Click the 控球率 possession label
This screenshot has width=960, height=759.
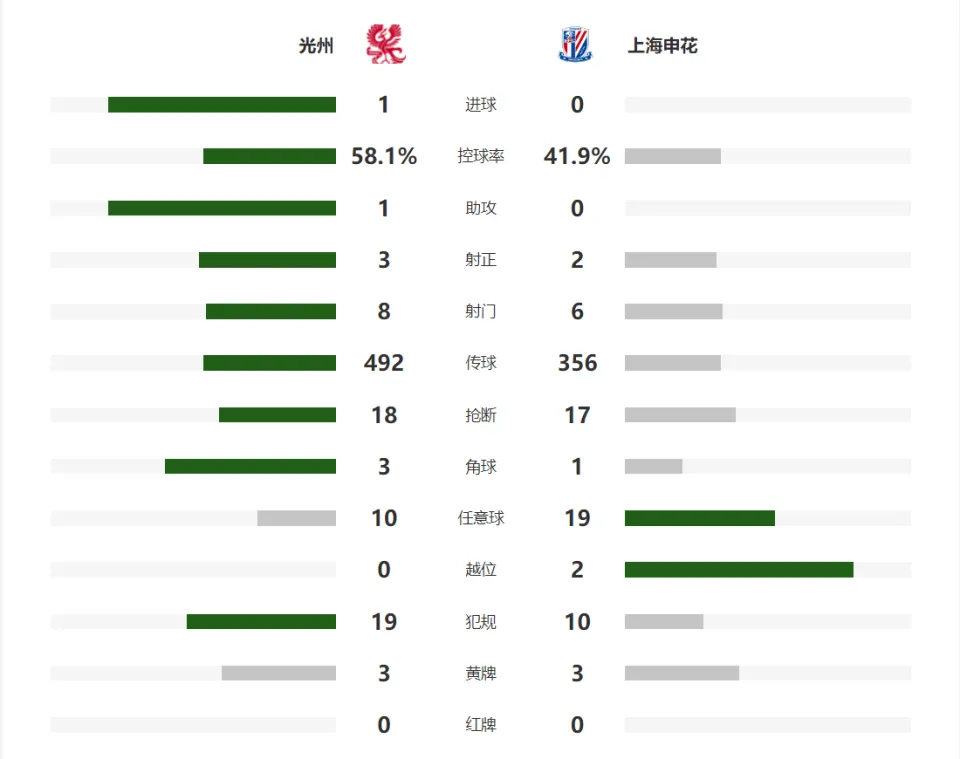481,156
